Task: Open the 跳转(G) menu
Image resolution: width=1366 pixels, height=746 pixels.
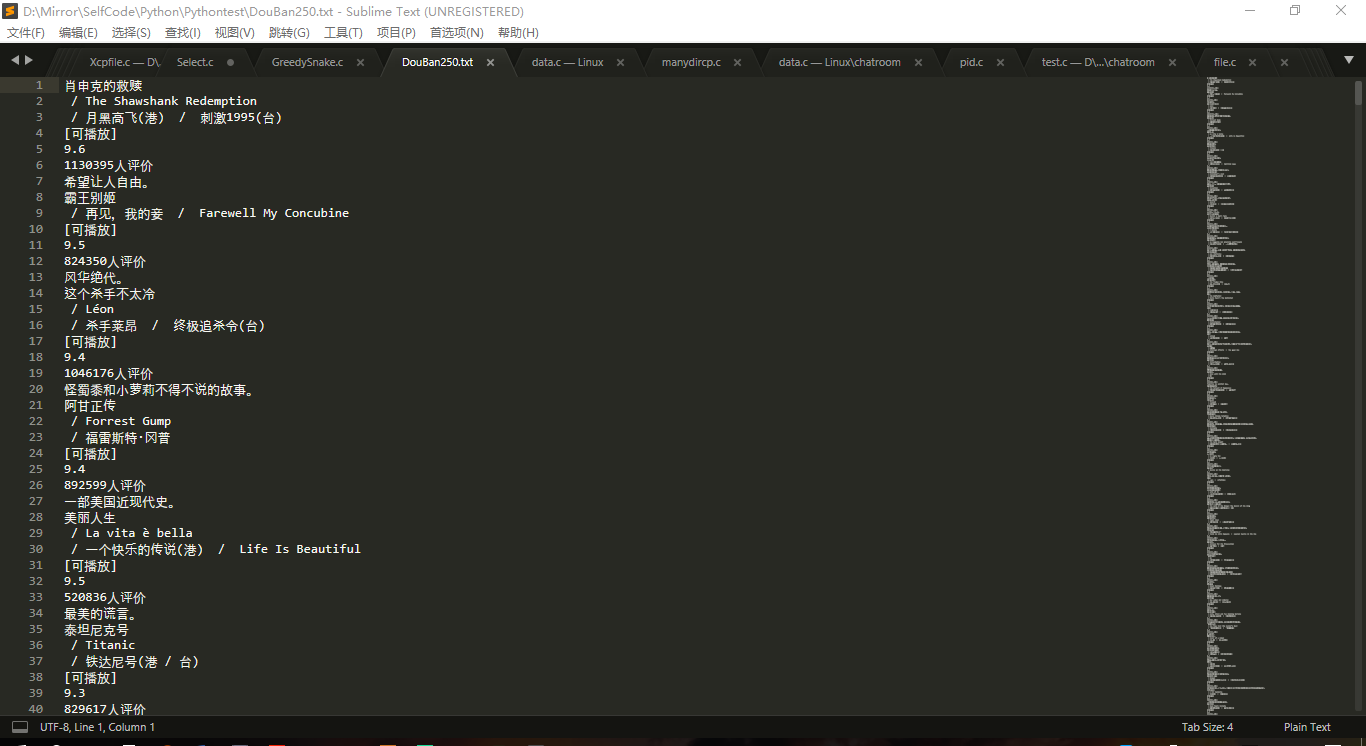Action: (289, 33)
